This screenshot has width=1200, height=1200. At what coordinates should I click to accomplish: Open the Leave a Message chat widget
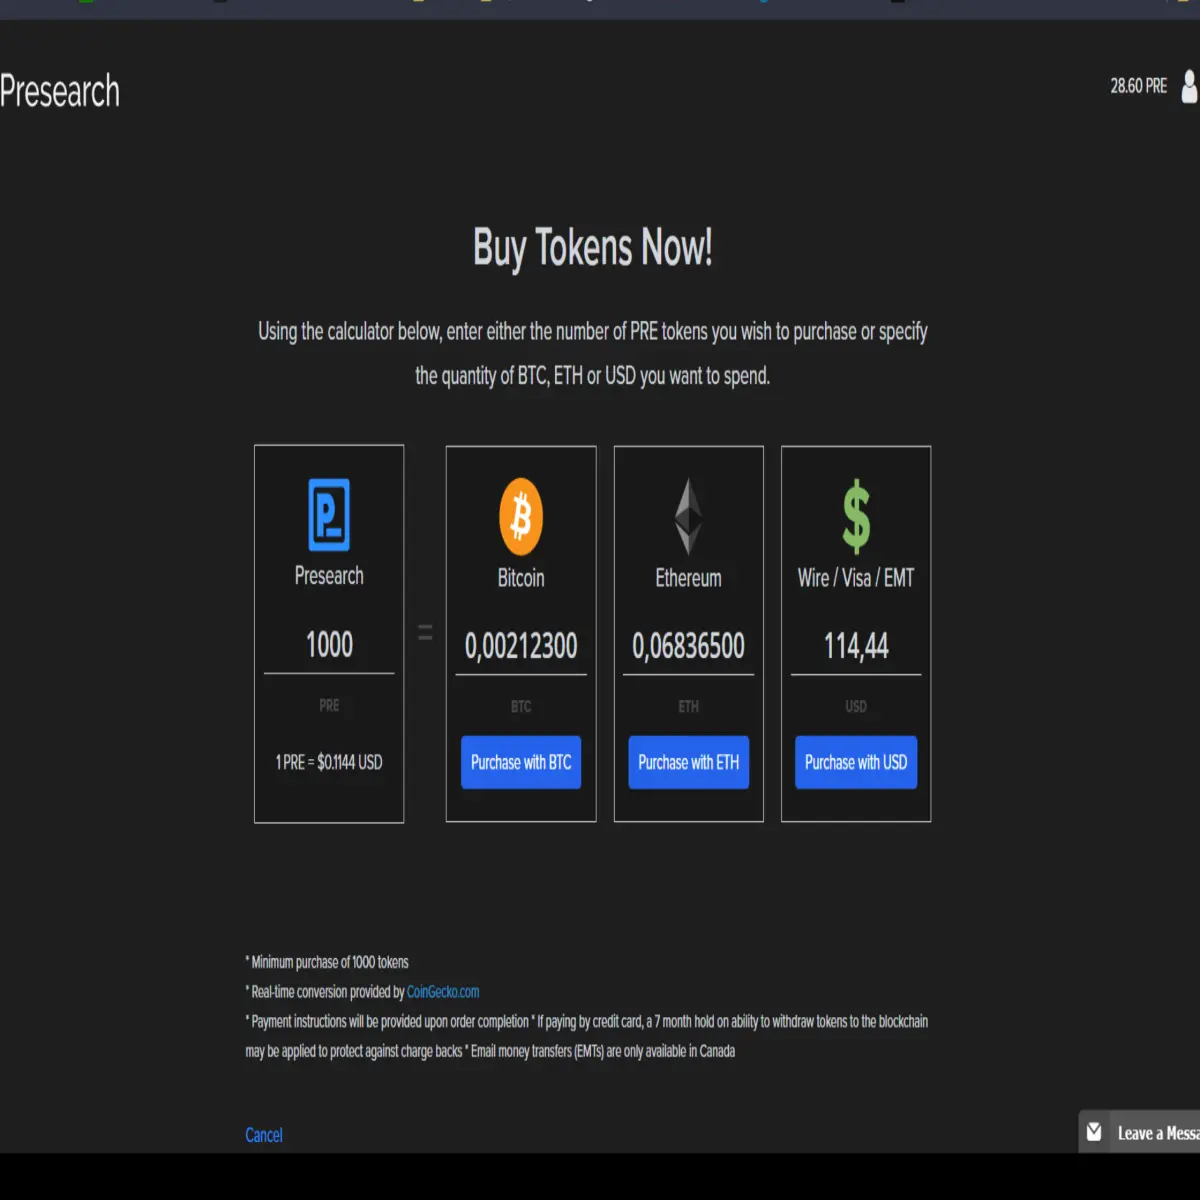[x=1139, y=1132]
